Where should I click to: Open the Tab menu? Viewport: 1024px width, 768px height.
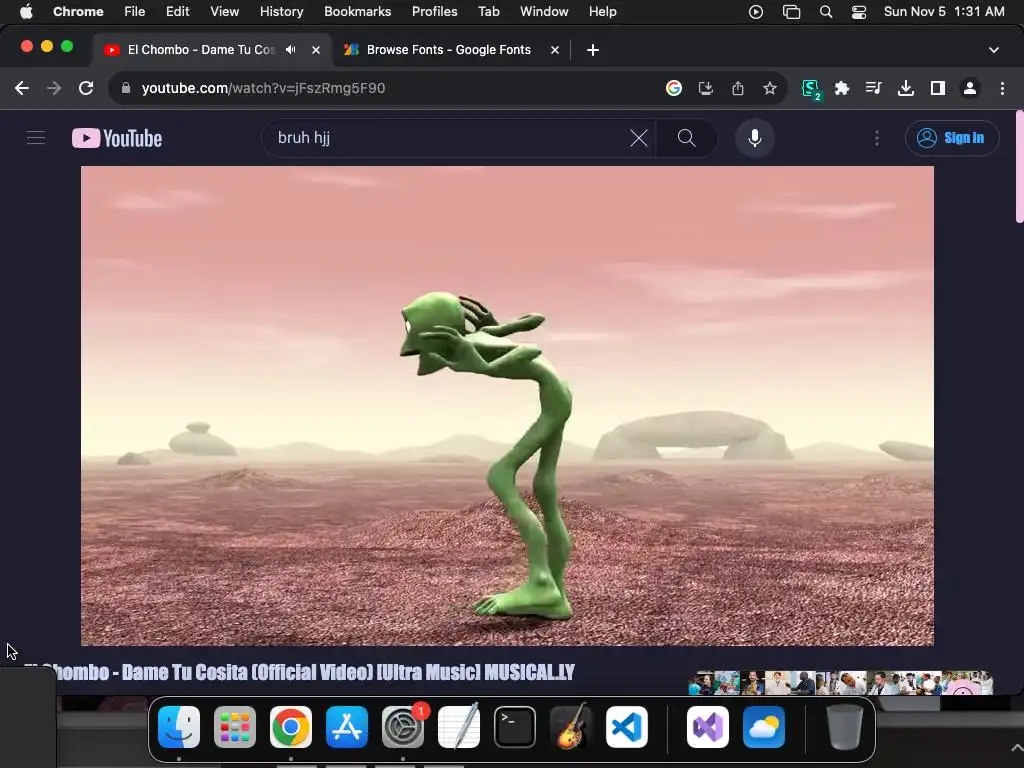pos(488,12)
